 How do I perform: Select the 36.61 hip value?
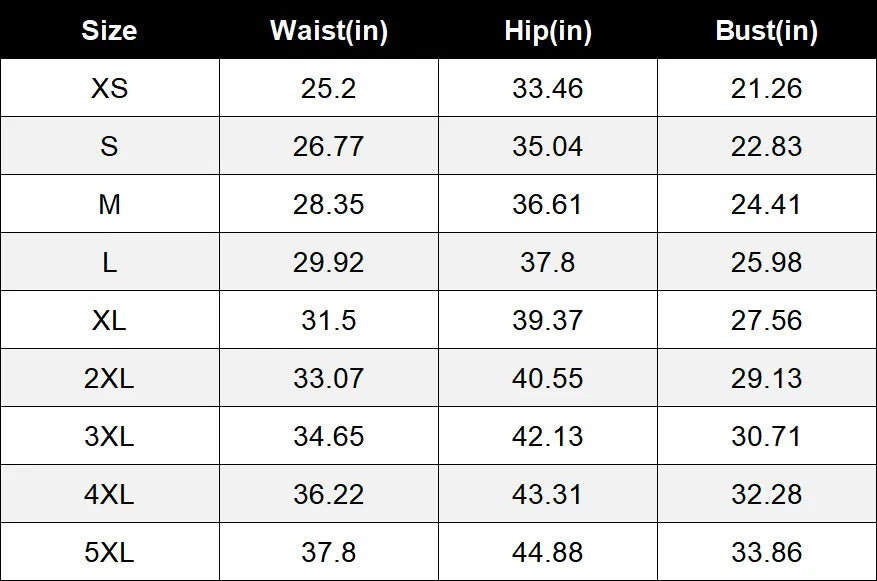[x=548, y=204]
